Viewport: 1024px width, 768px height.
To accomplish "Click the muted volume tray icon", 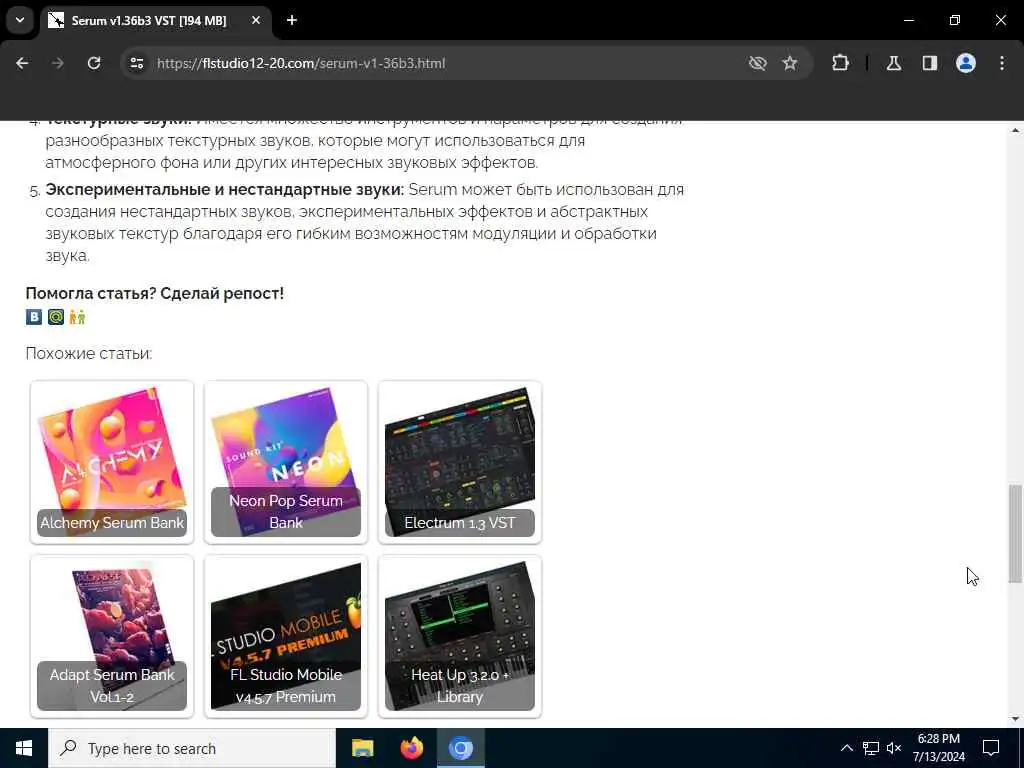I will (894, 748).
